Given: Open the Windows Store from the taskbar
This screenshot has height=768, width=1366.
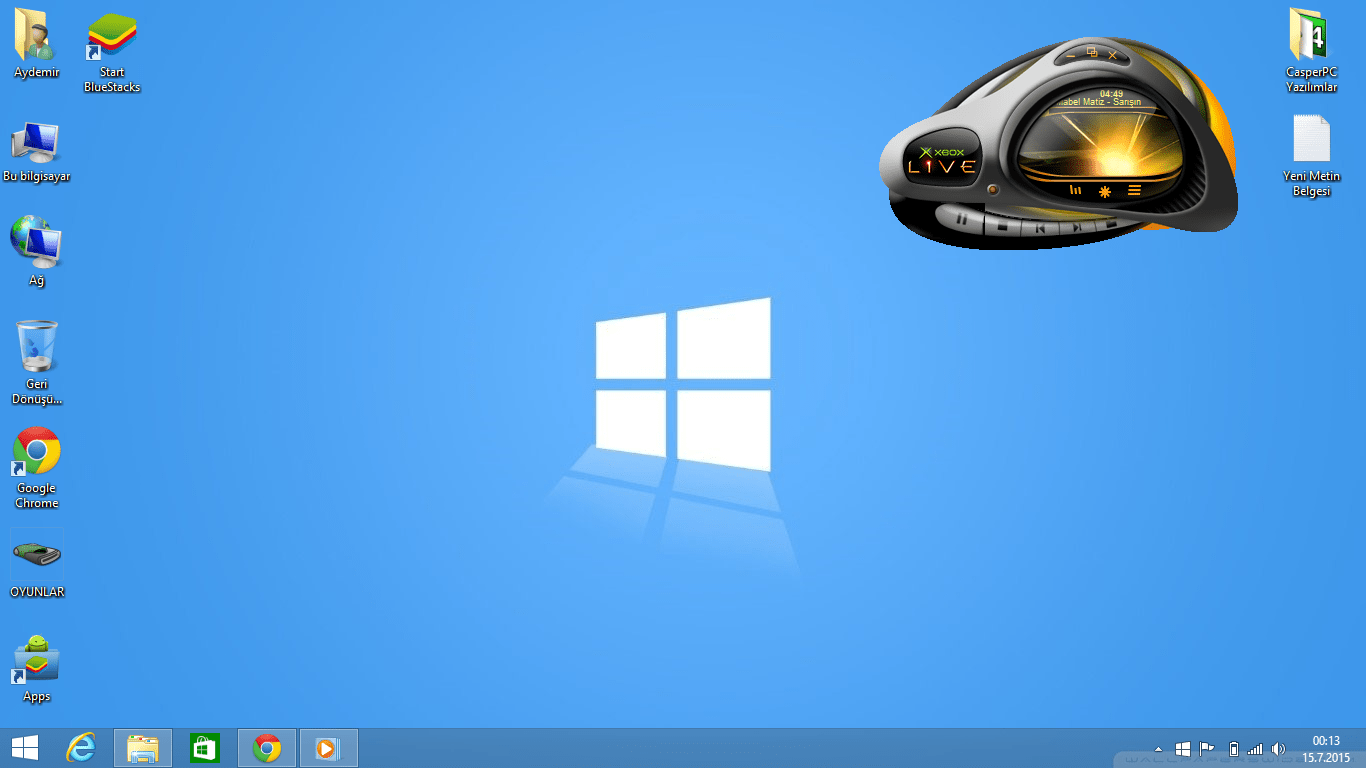Looking at the screenshot, I should click(205, 748).
